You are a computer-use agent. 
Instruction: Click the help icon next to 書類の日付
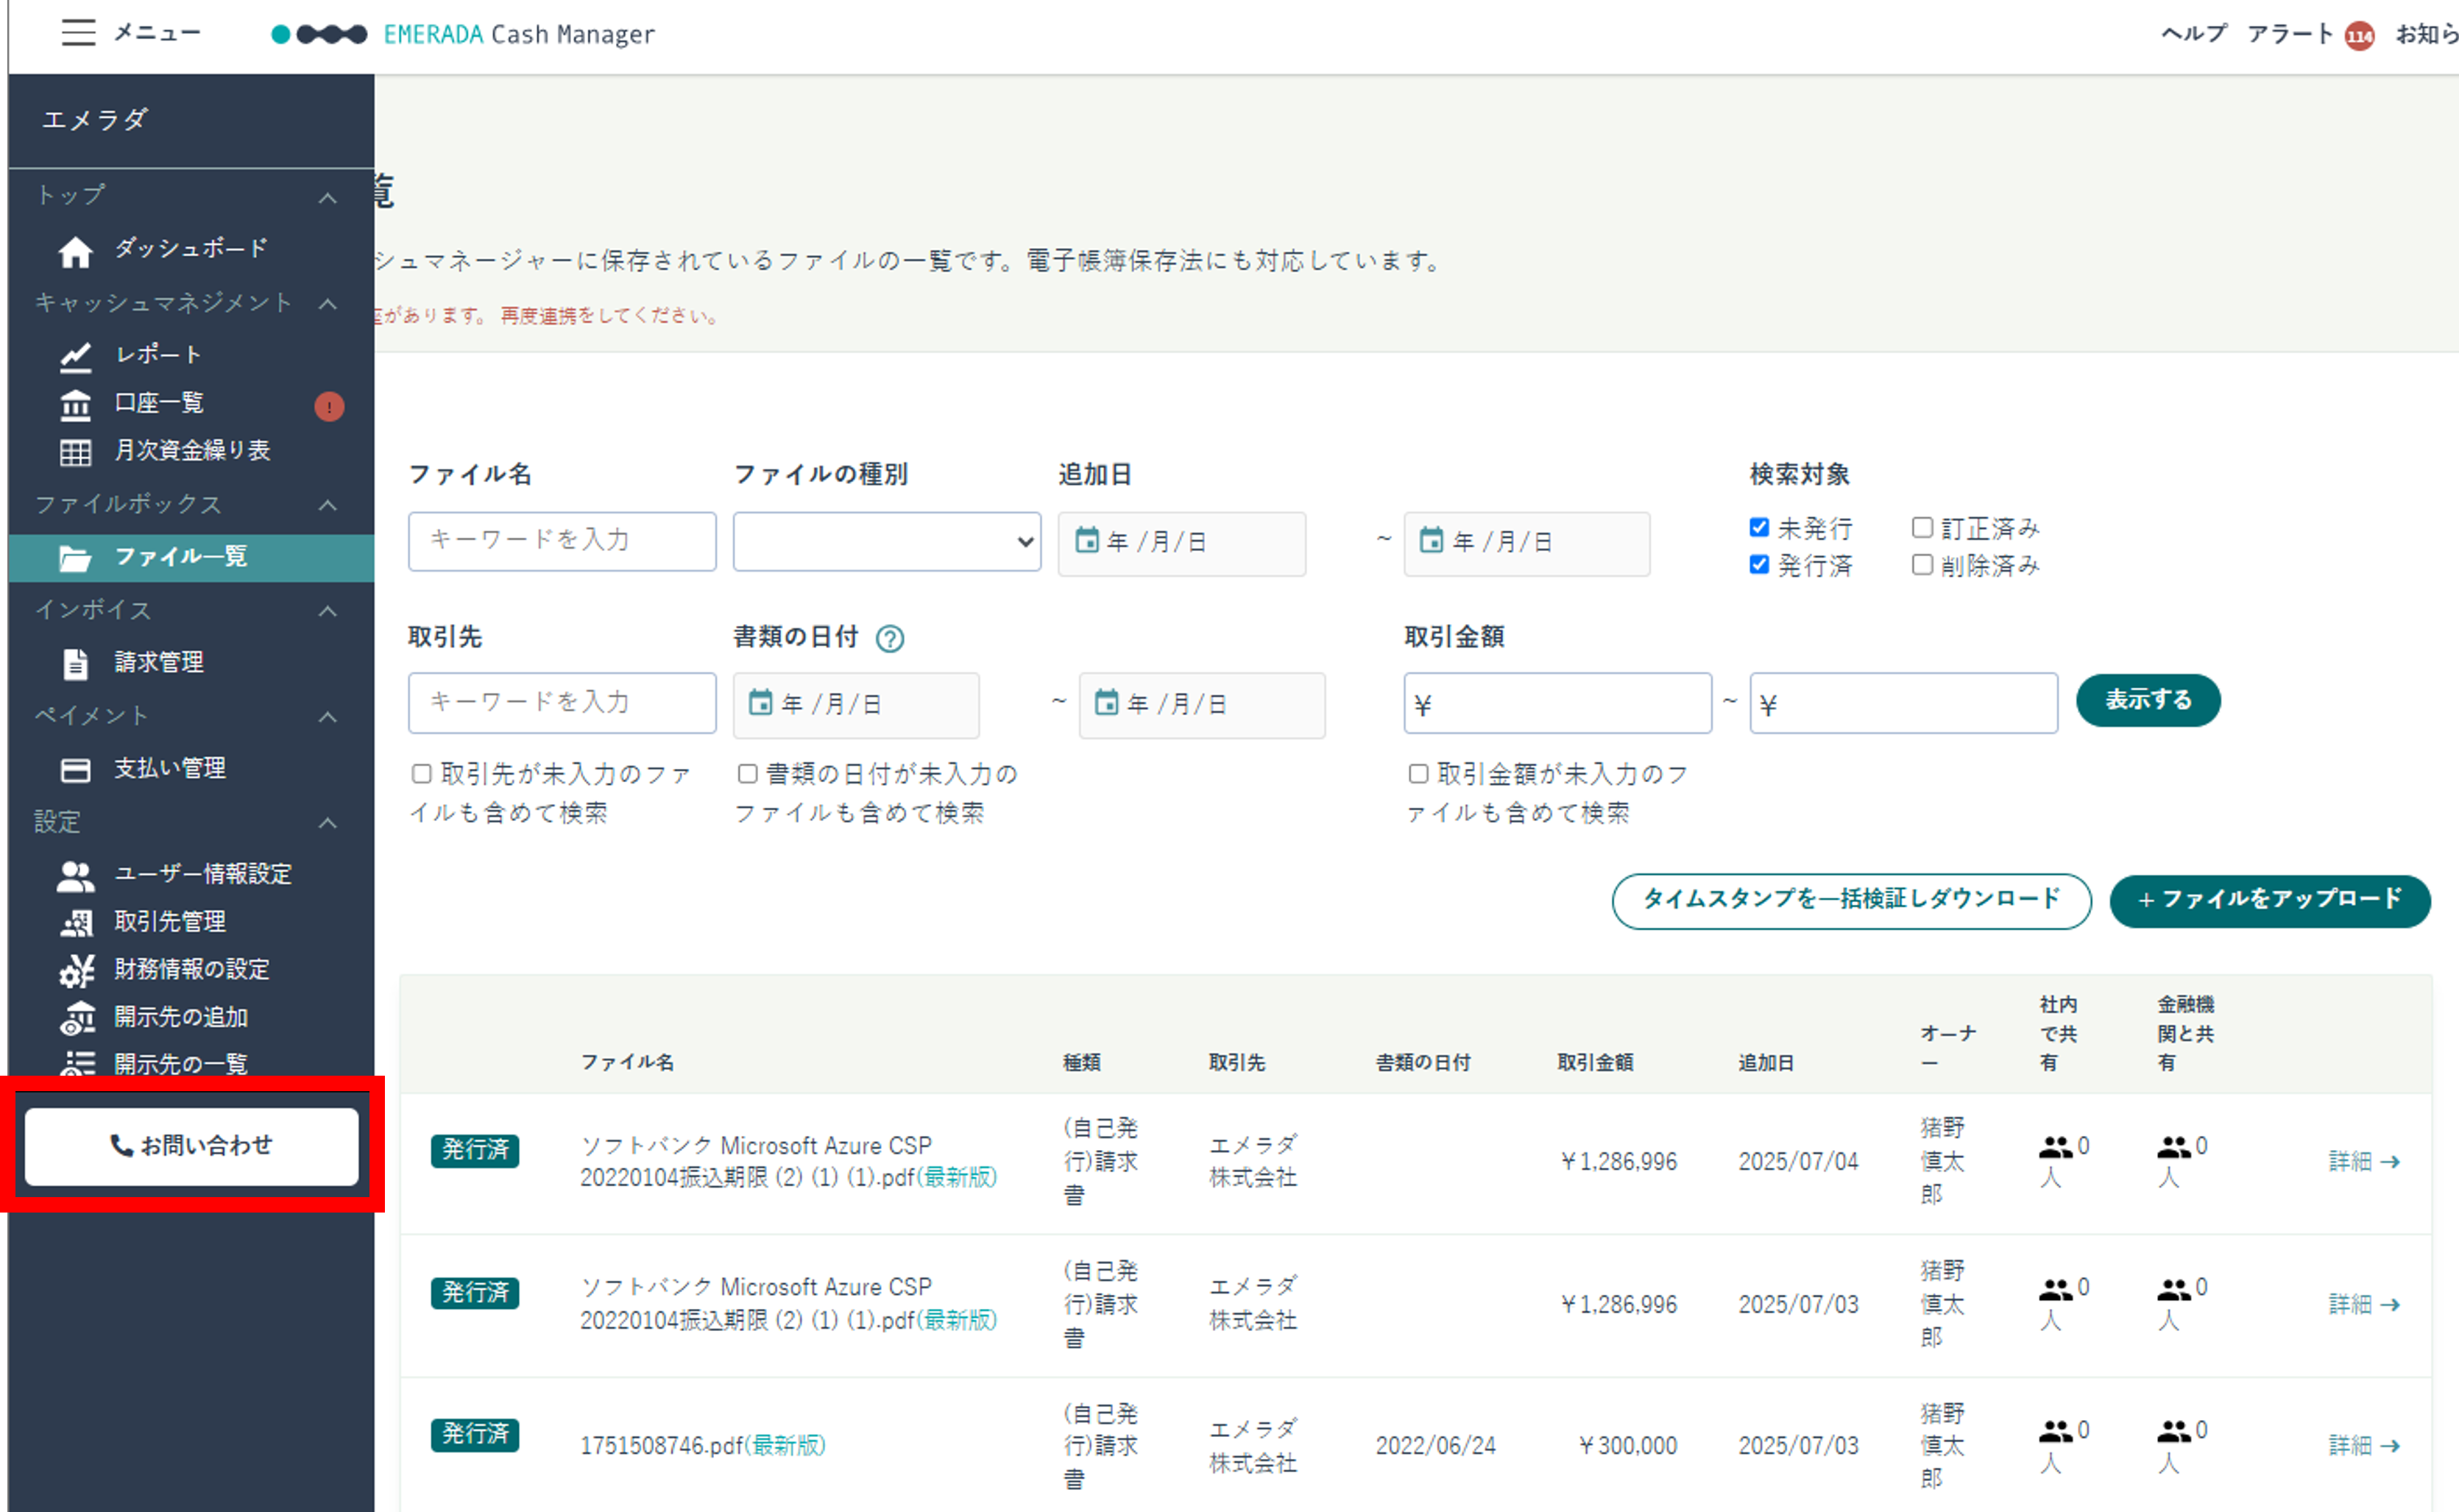coord(889,638)
